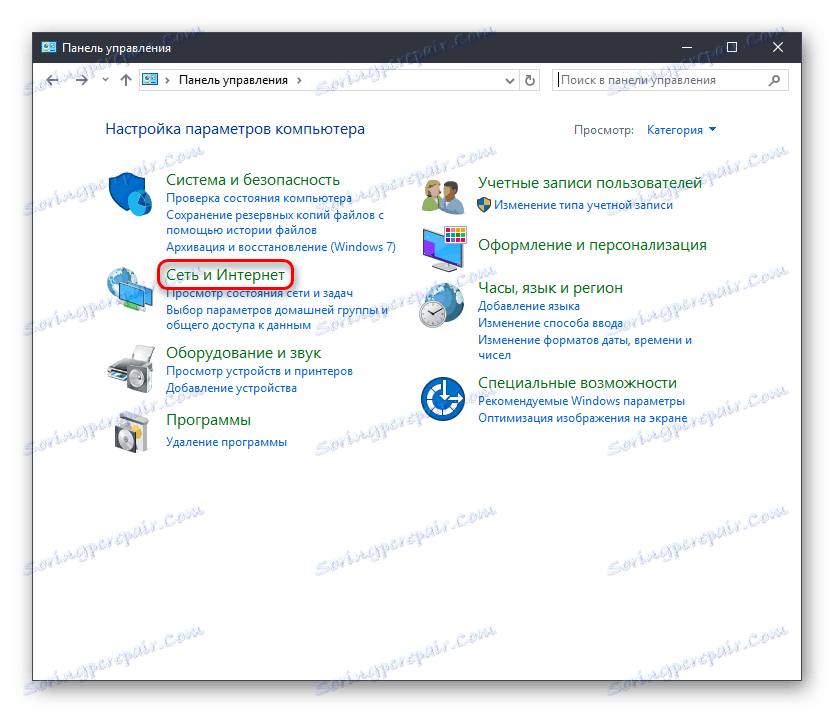Screen dimensions: 834x713
Task: Click the Control Panel icon in the address bar
Action: coord(150,78)
